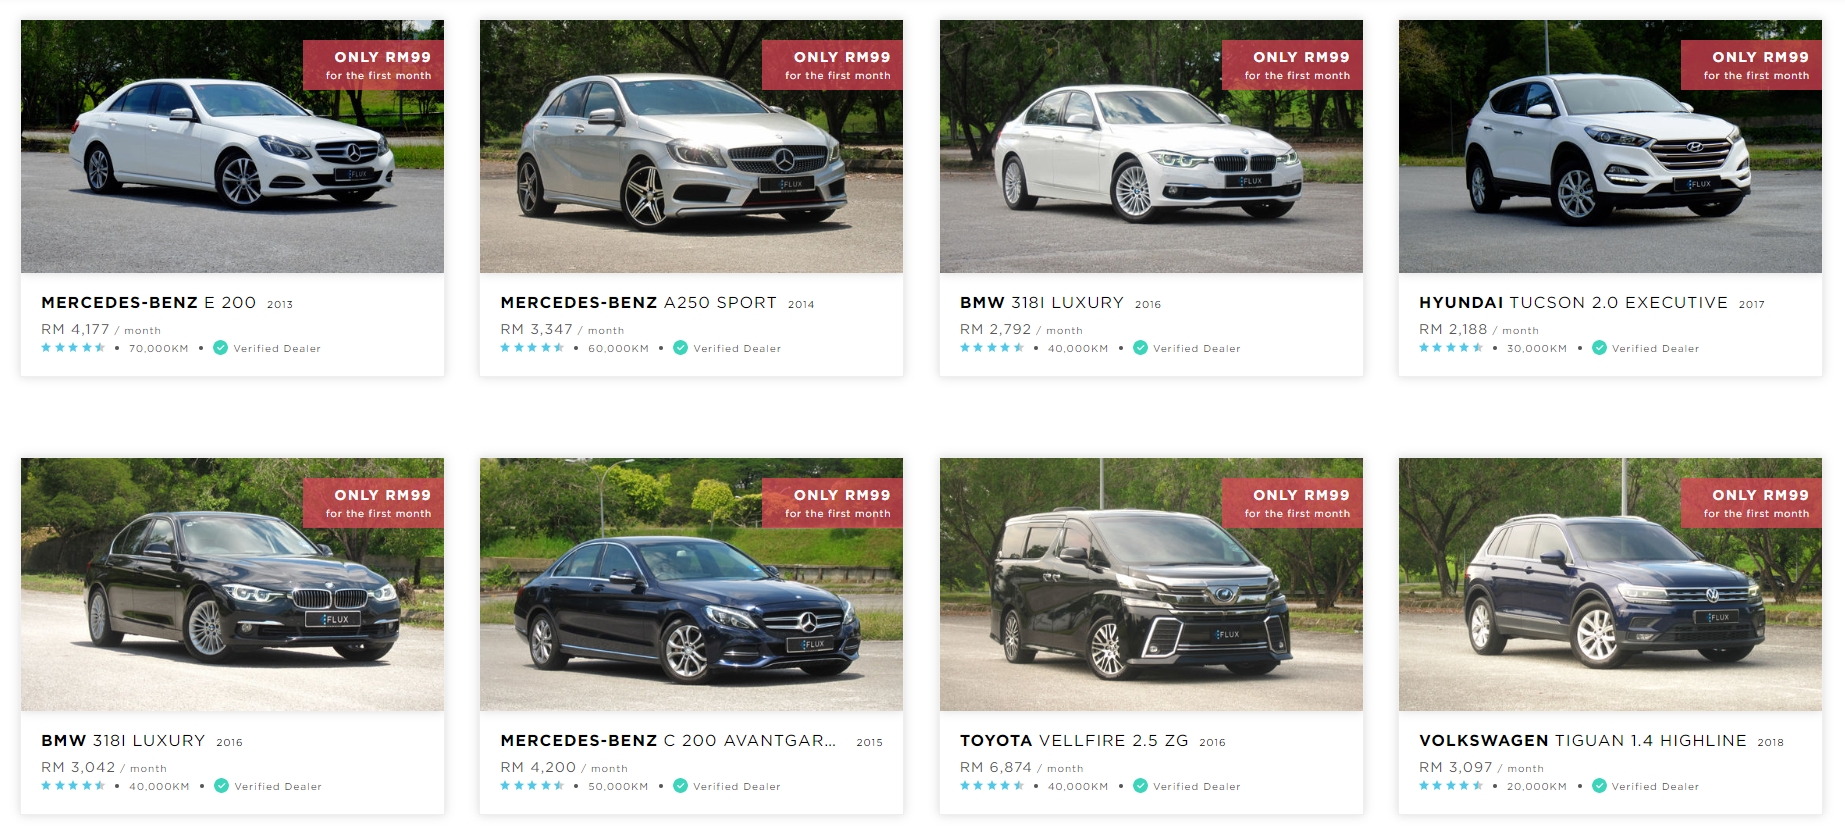Screen dimensions: 1845x830
Task: Open the silver Mercedes A250 Sport photo
Action: 691,146
